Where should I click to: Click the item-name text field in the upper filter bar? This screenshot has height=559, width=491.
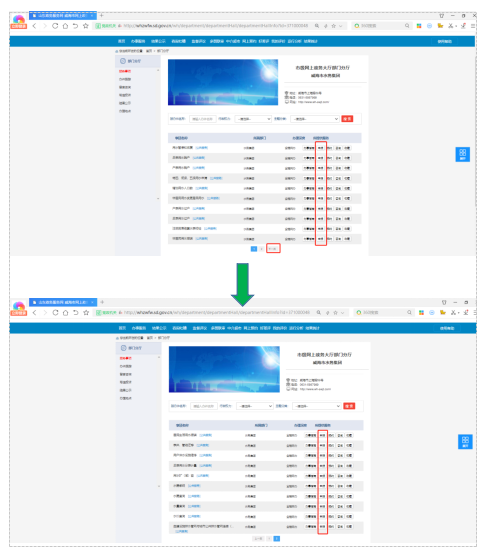click(203, 119)
